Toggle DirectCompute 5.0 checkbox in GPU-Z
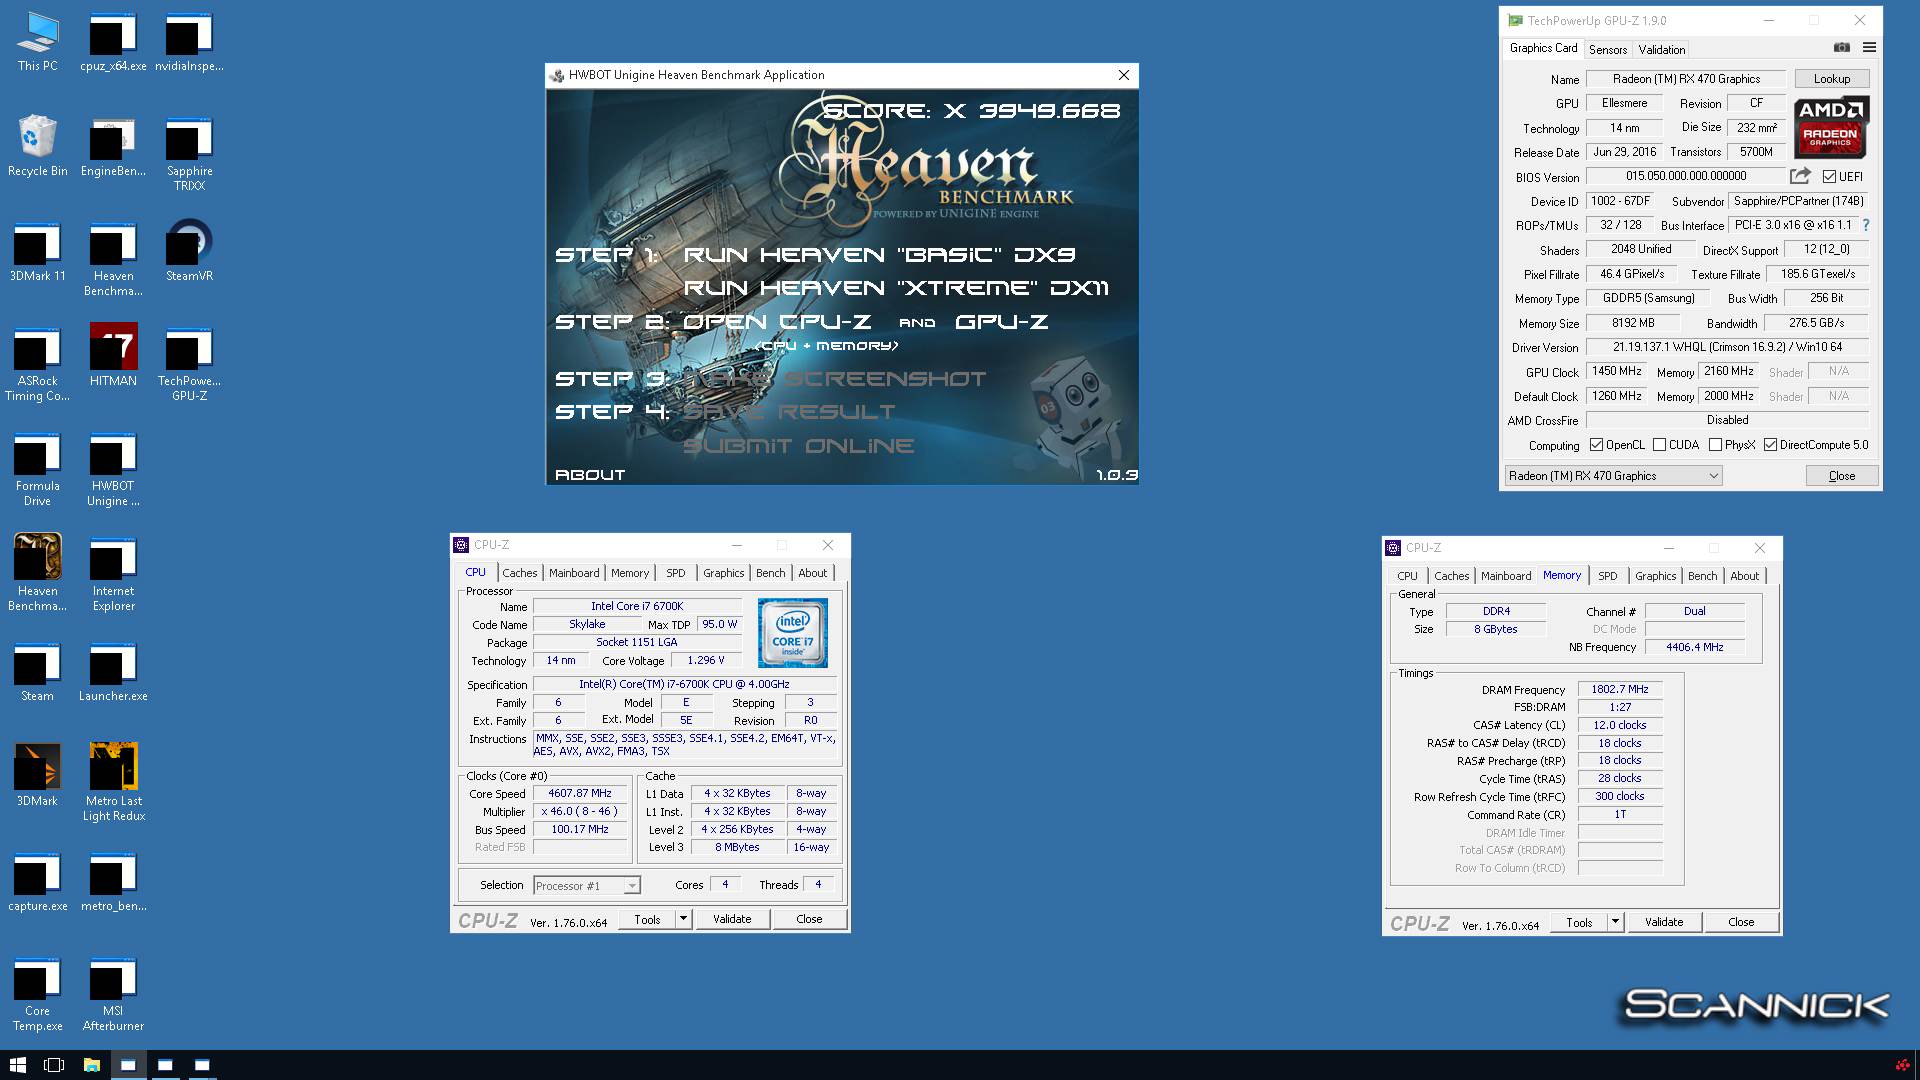Viewport: 1920px width, 1080px height. 1770,445
